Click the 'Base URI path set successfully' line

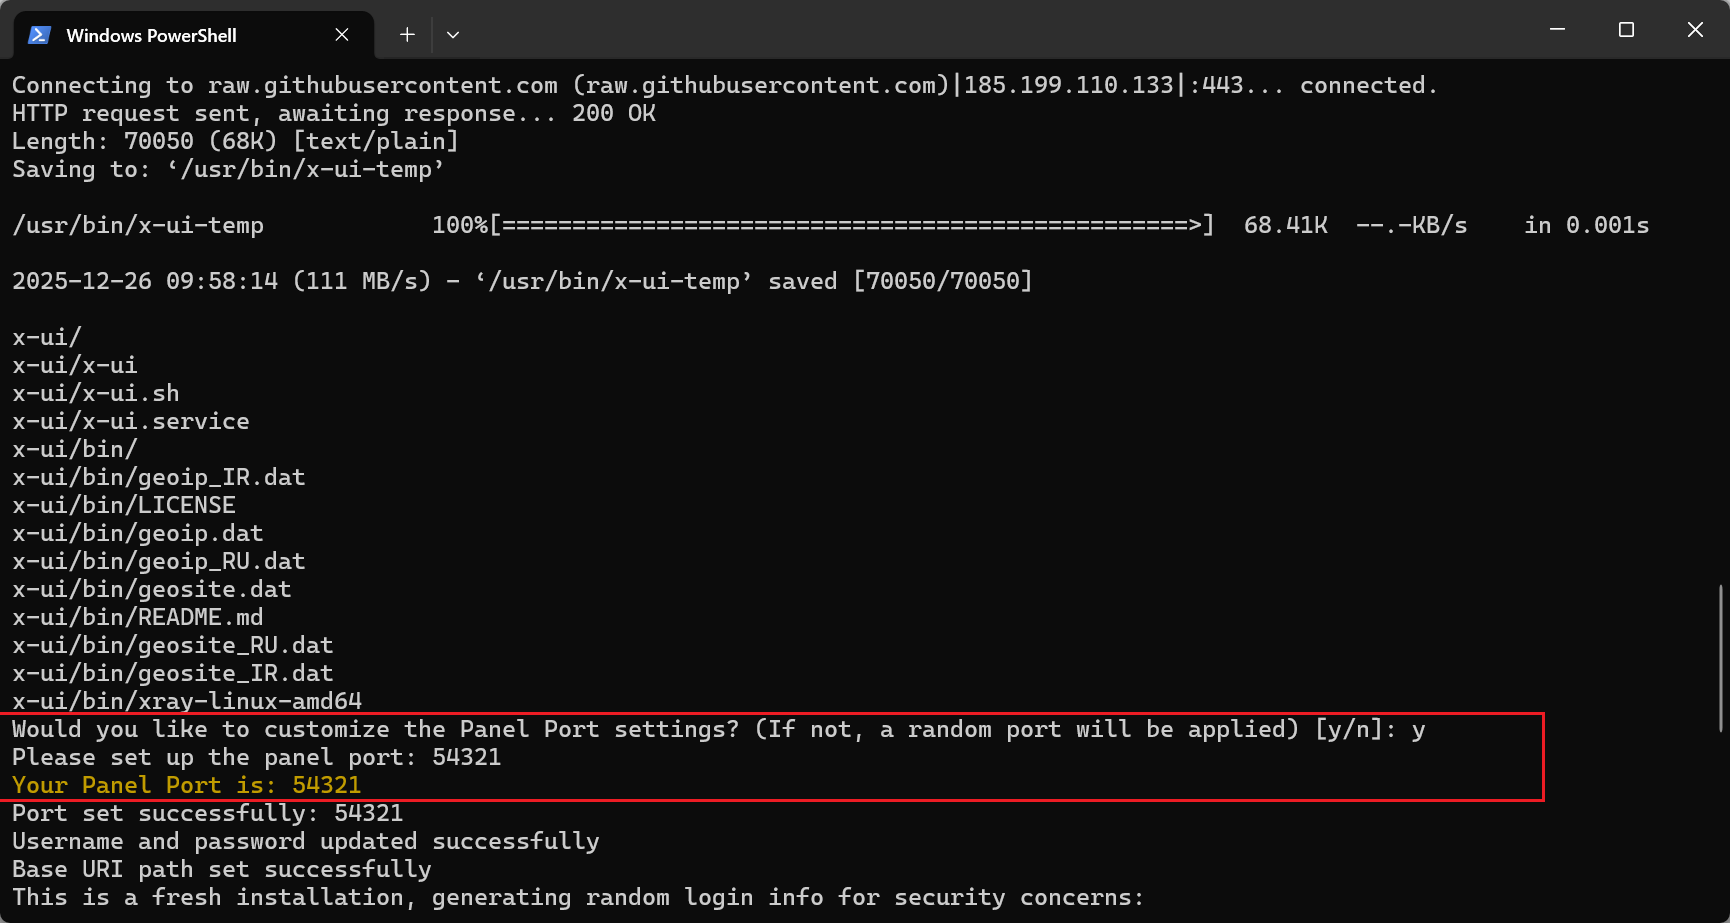[x=222, y=869]
